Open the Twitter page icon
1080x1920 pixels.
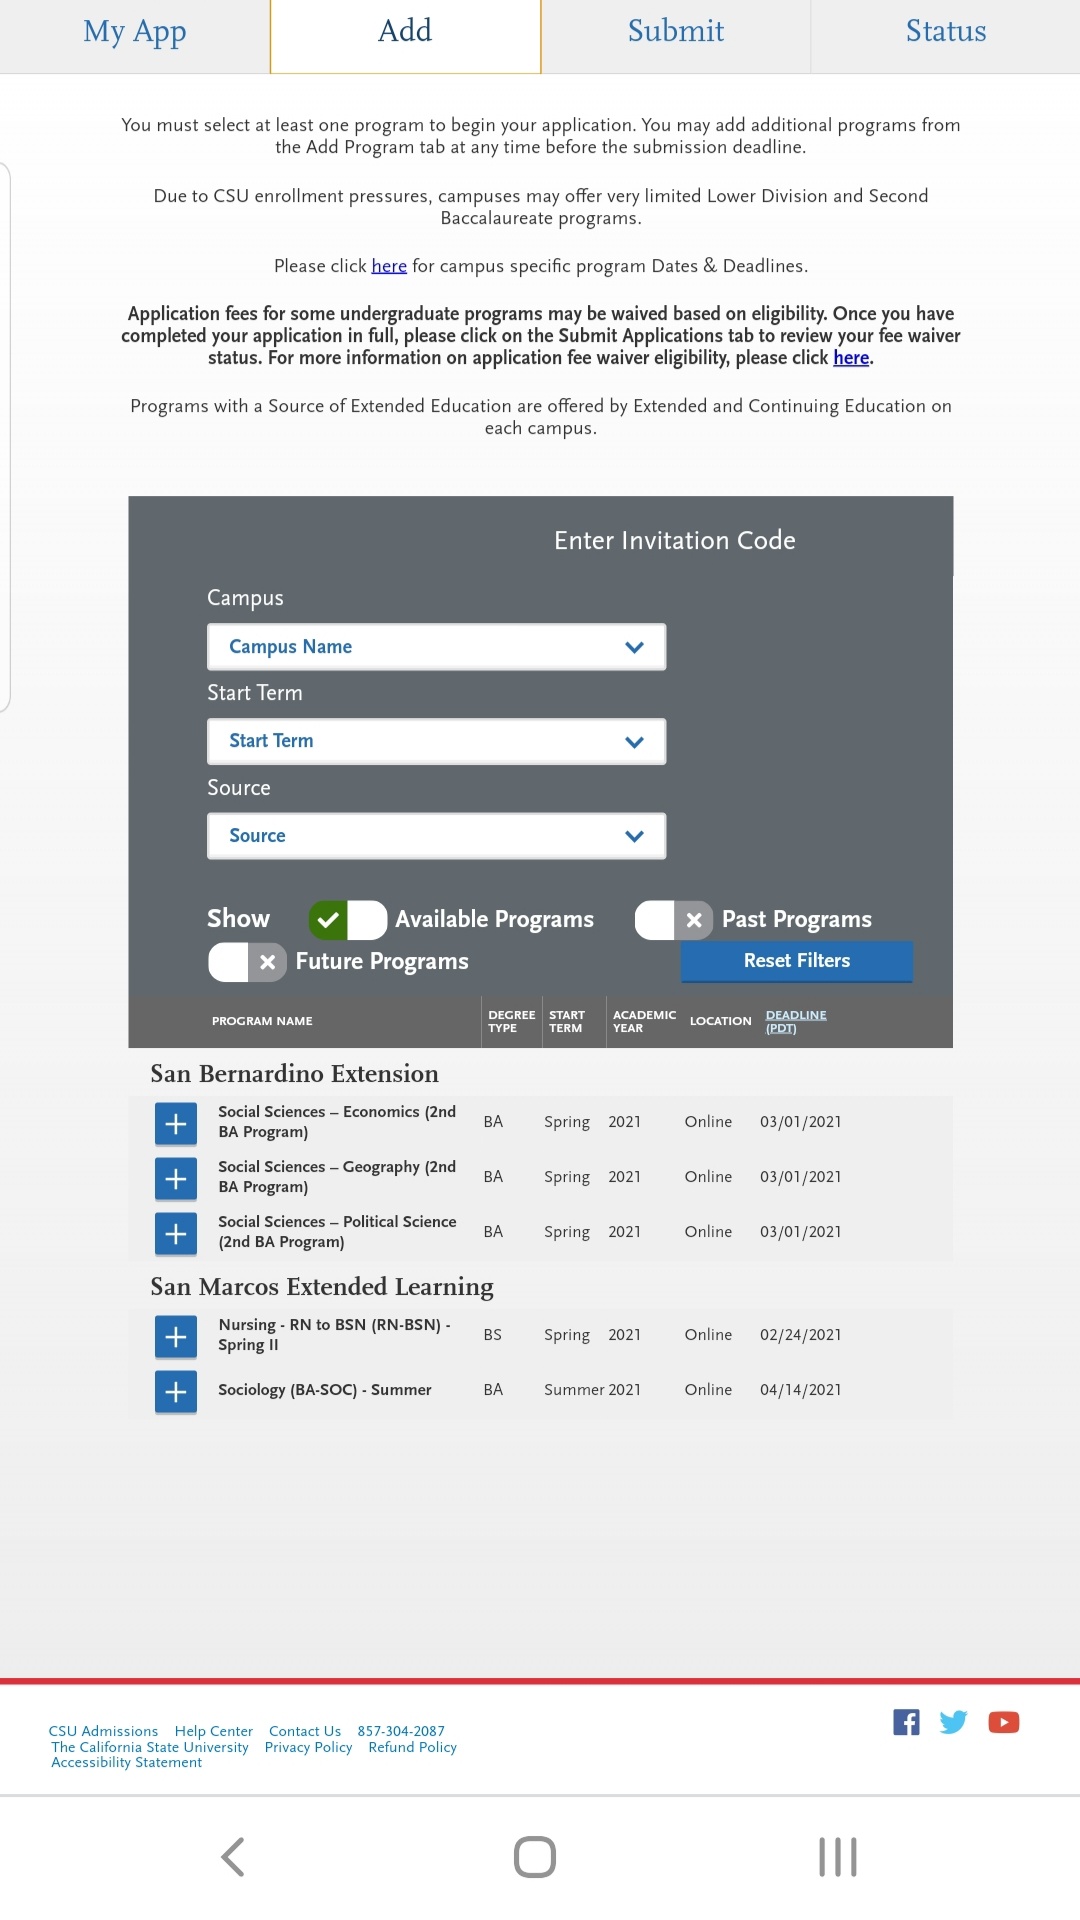(x=953, y=1722)
